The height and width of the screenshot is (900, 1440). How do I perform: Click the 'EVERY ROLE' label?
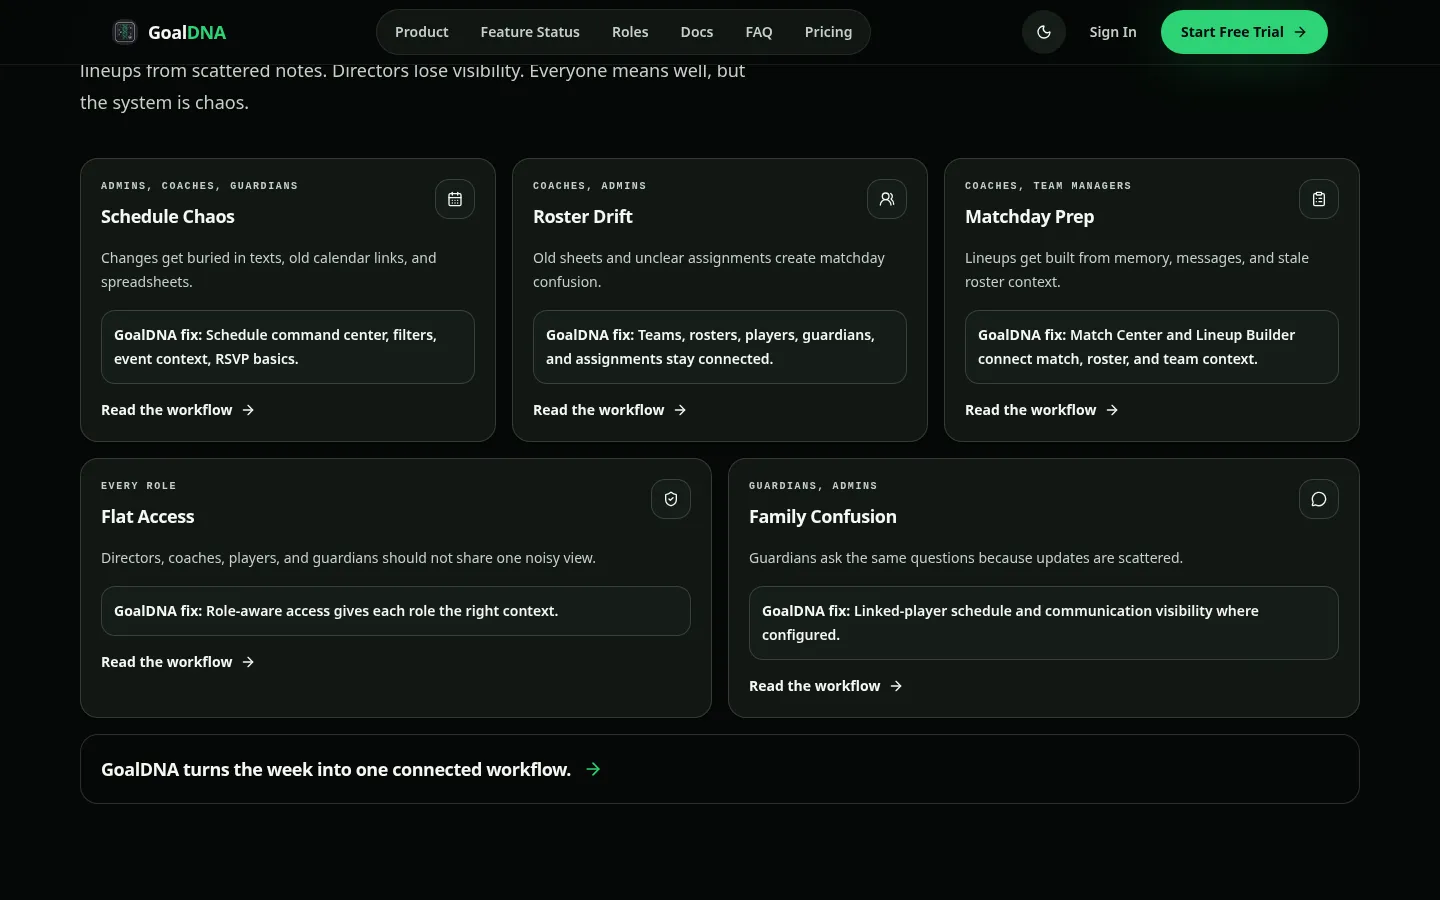139,486
